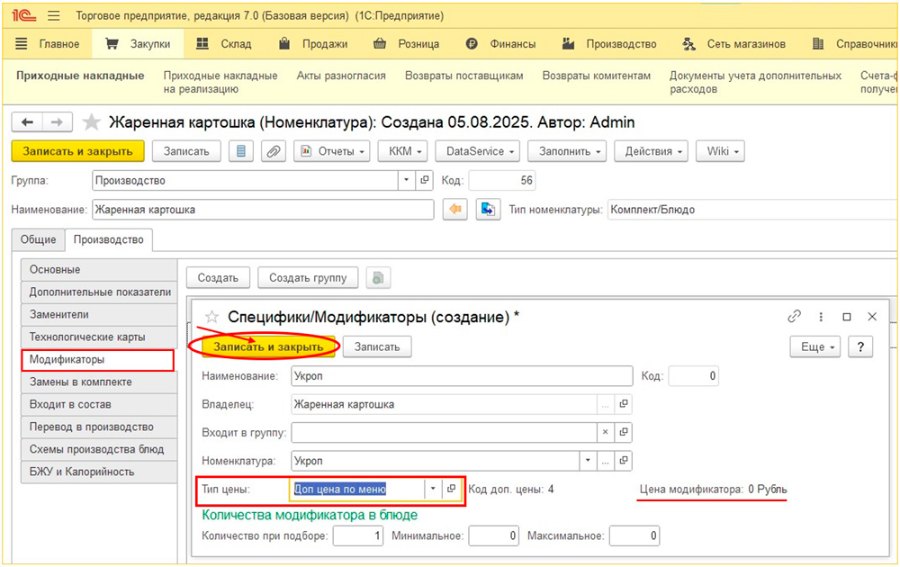Click the blue copy-name icon near Тип номенклатуры
Image resolution: width=900 pixels, height=567 pixels.
488,209
